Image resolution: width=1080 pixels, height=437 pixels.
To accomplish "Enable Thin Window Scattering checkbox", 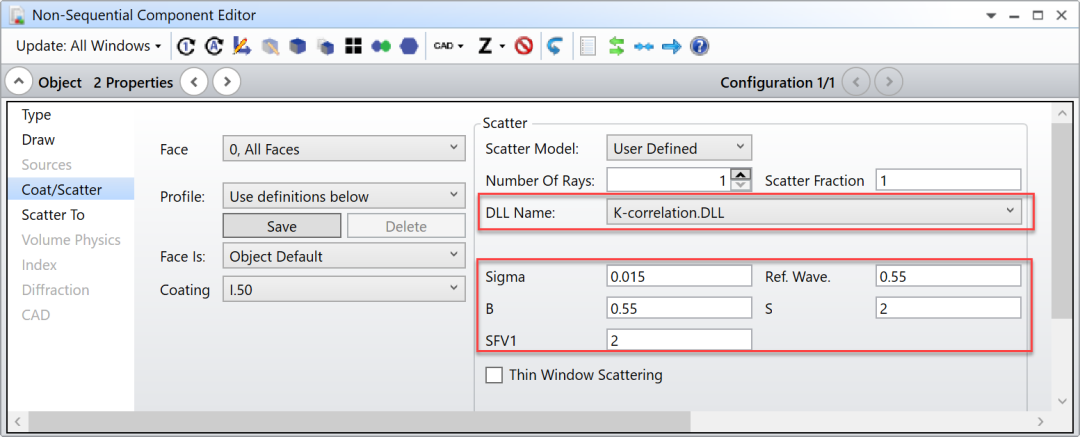I will click(x=494, y=375).
